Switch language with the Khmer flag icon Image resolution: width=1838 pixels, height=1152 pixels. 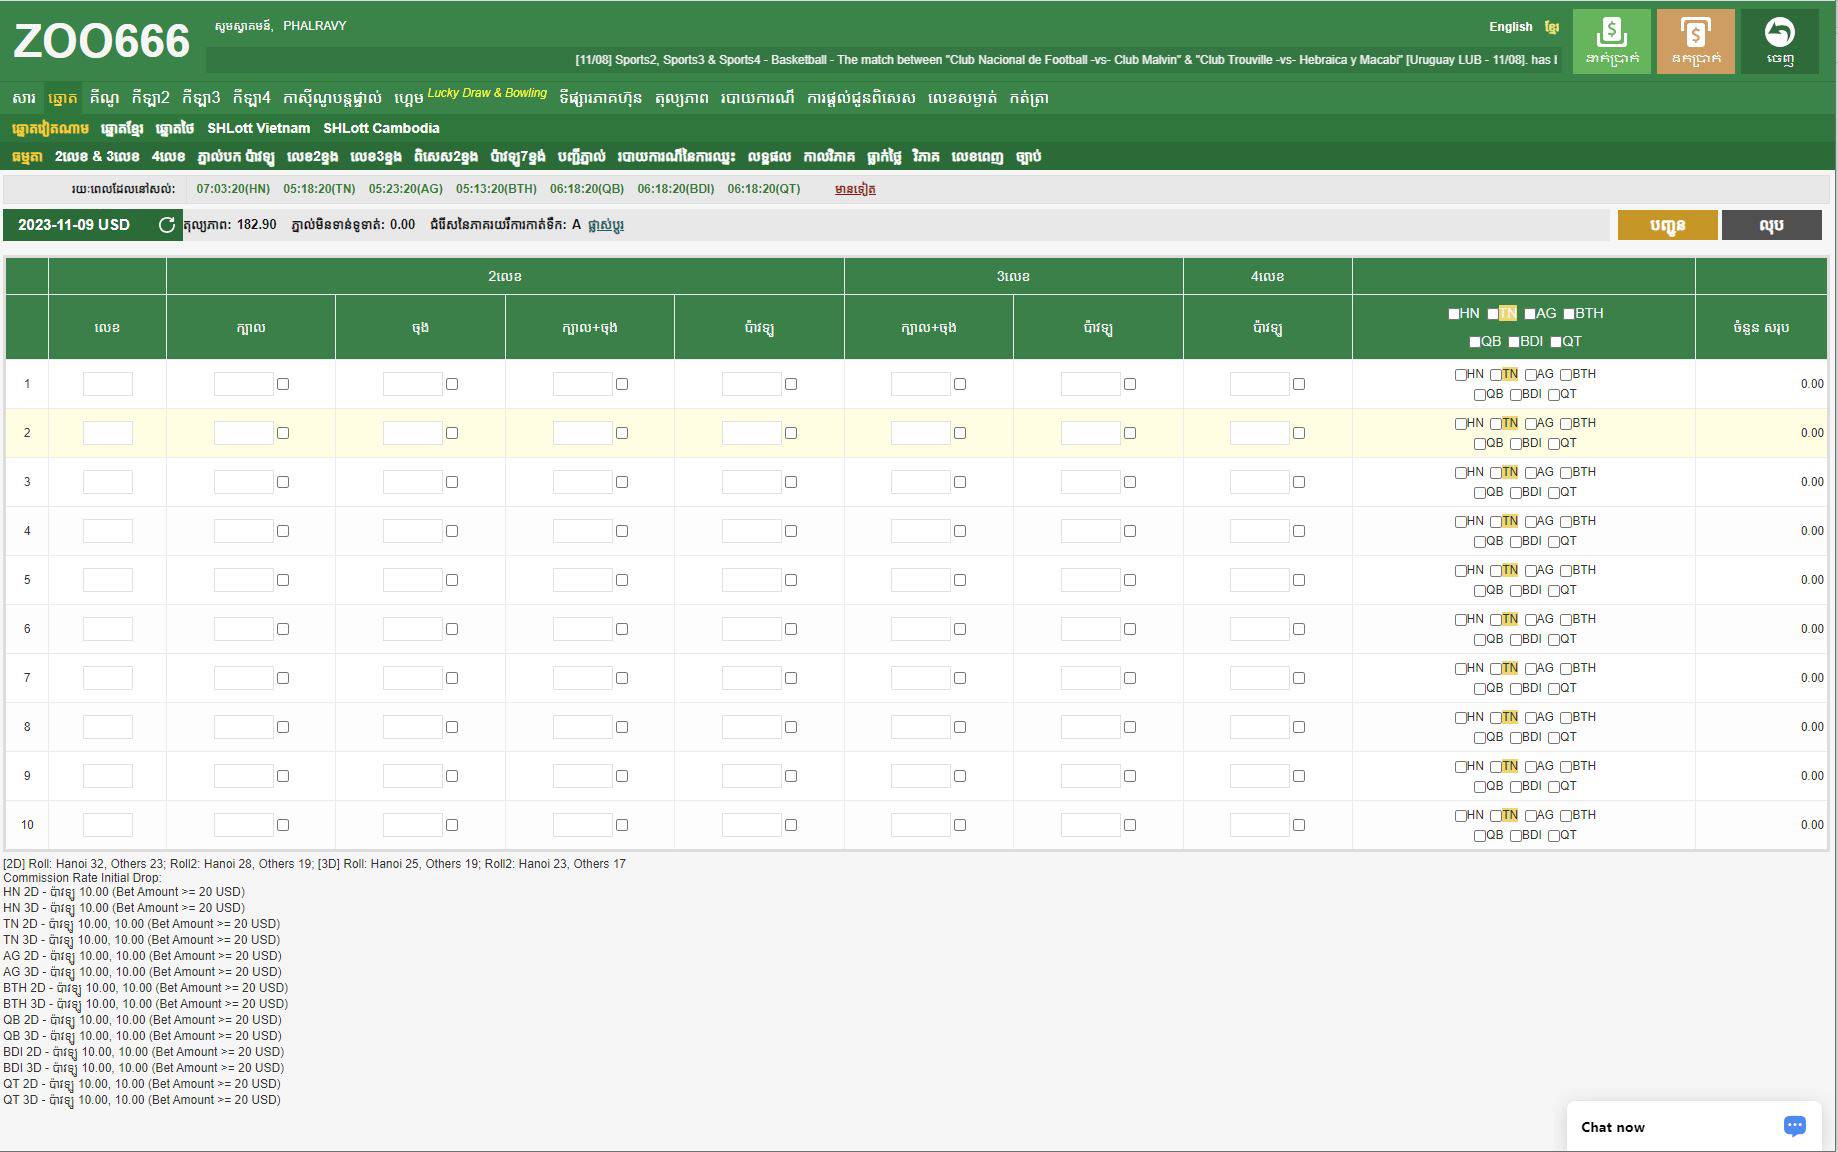click(1551, 27)
